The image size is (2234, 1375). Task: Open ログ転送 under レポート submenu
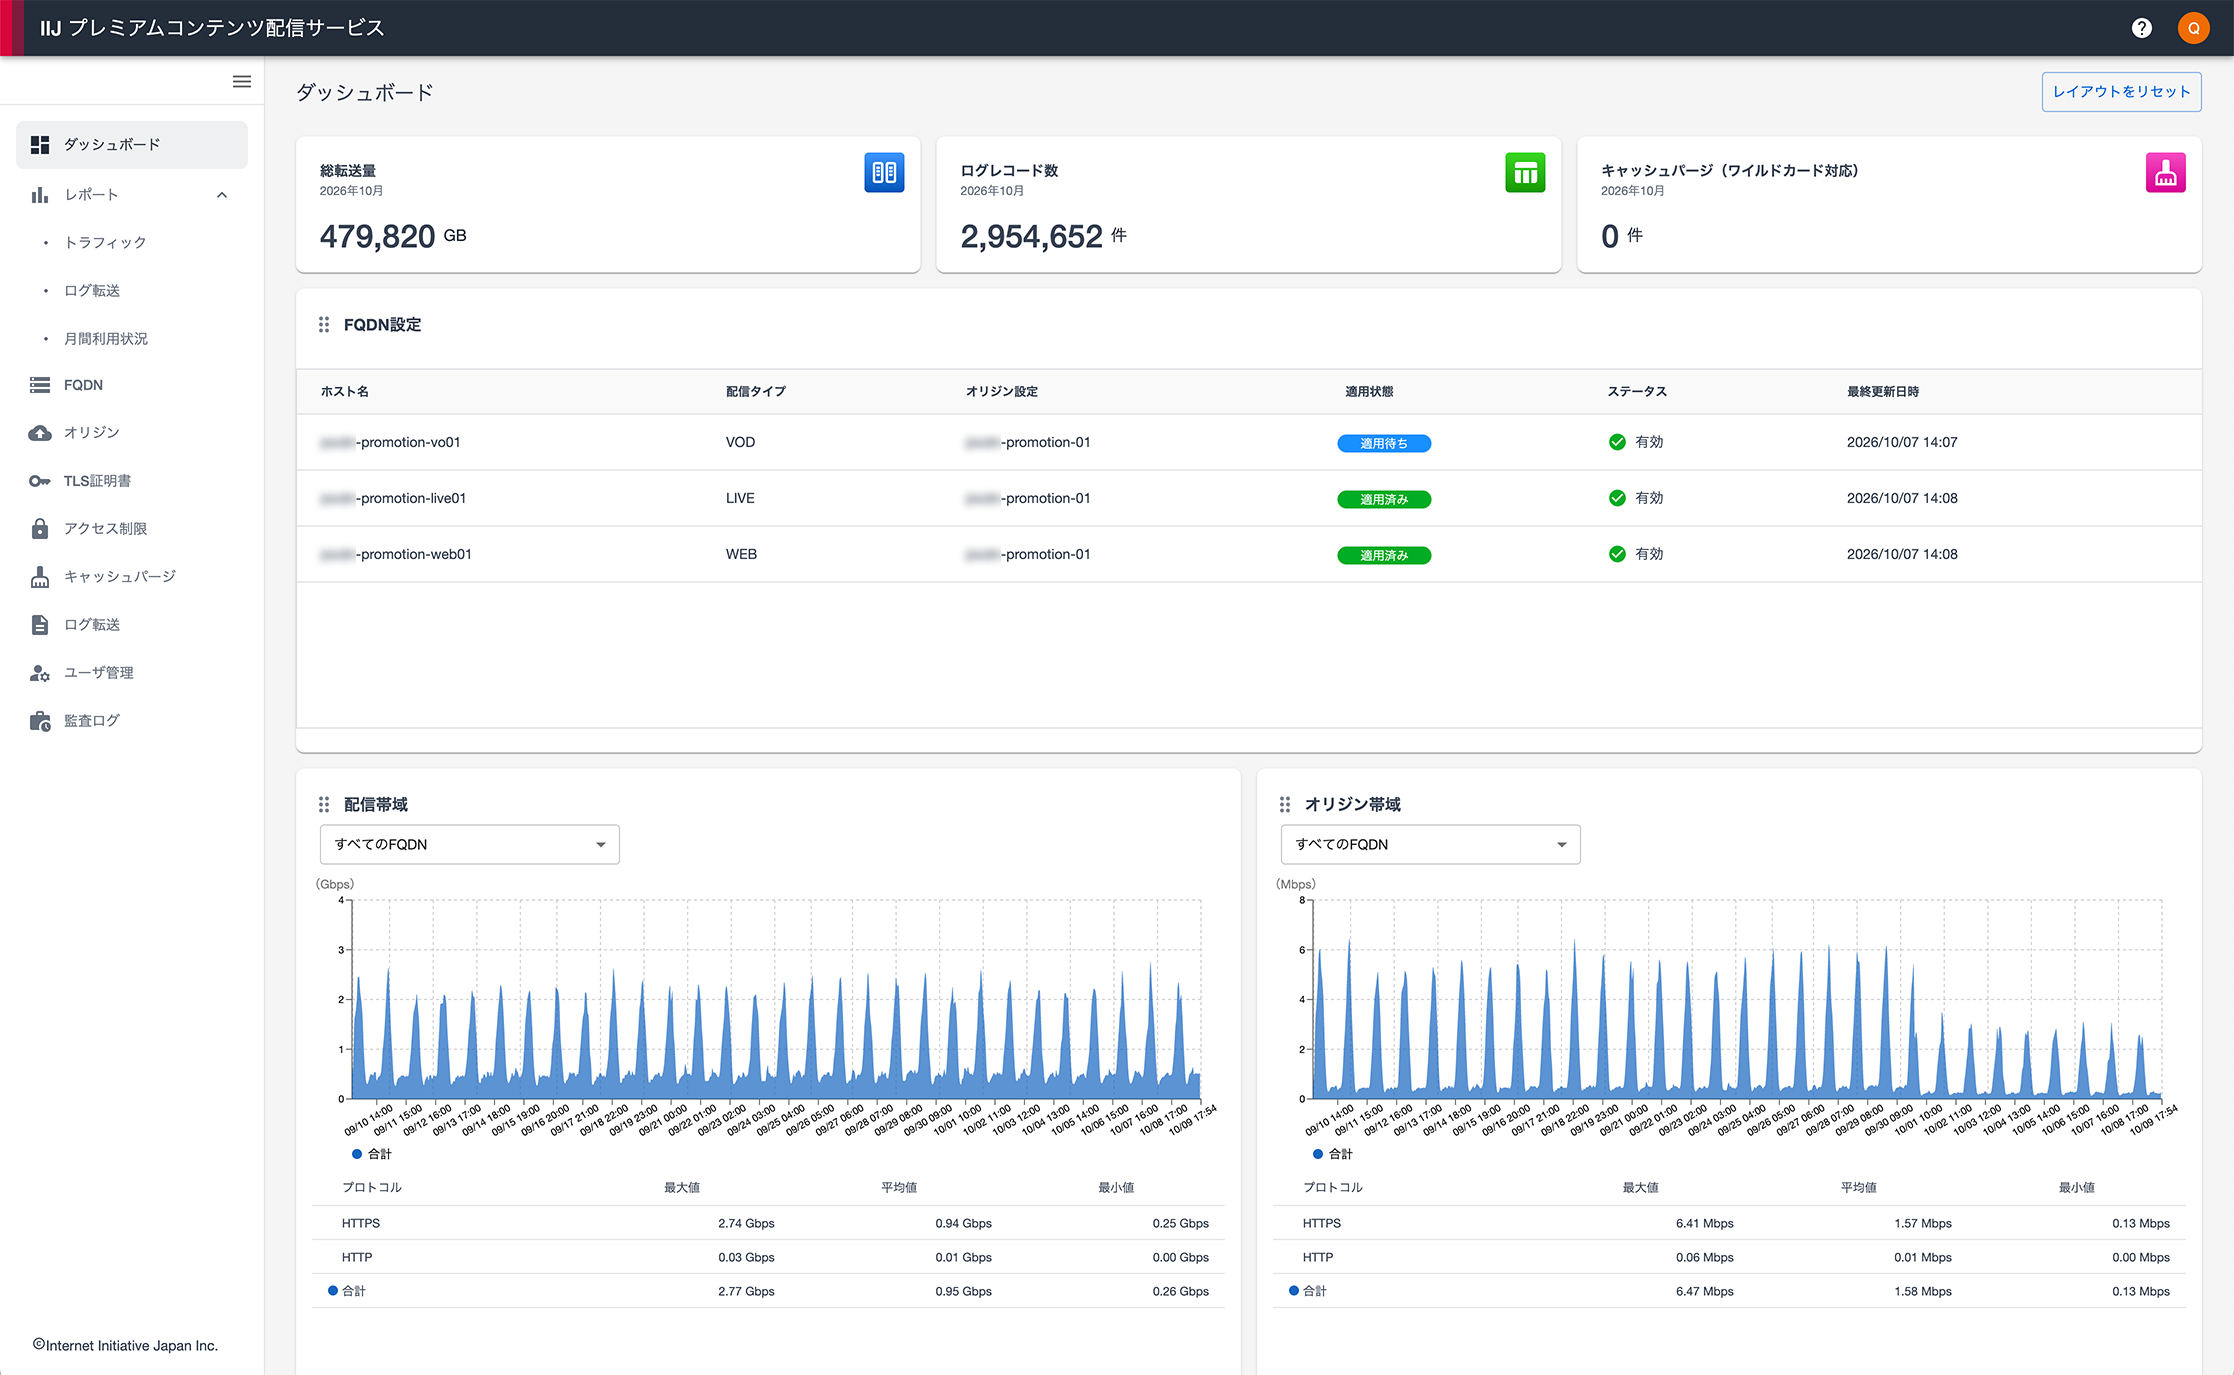(x=92, y=290)
